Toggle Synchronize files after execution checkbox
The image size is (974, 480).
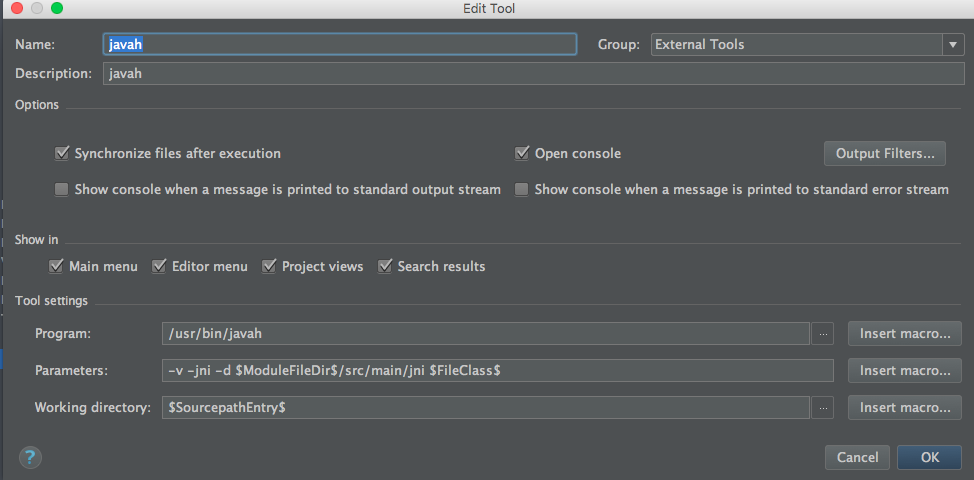pos(62,154)
